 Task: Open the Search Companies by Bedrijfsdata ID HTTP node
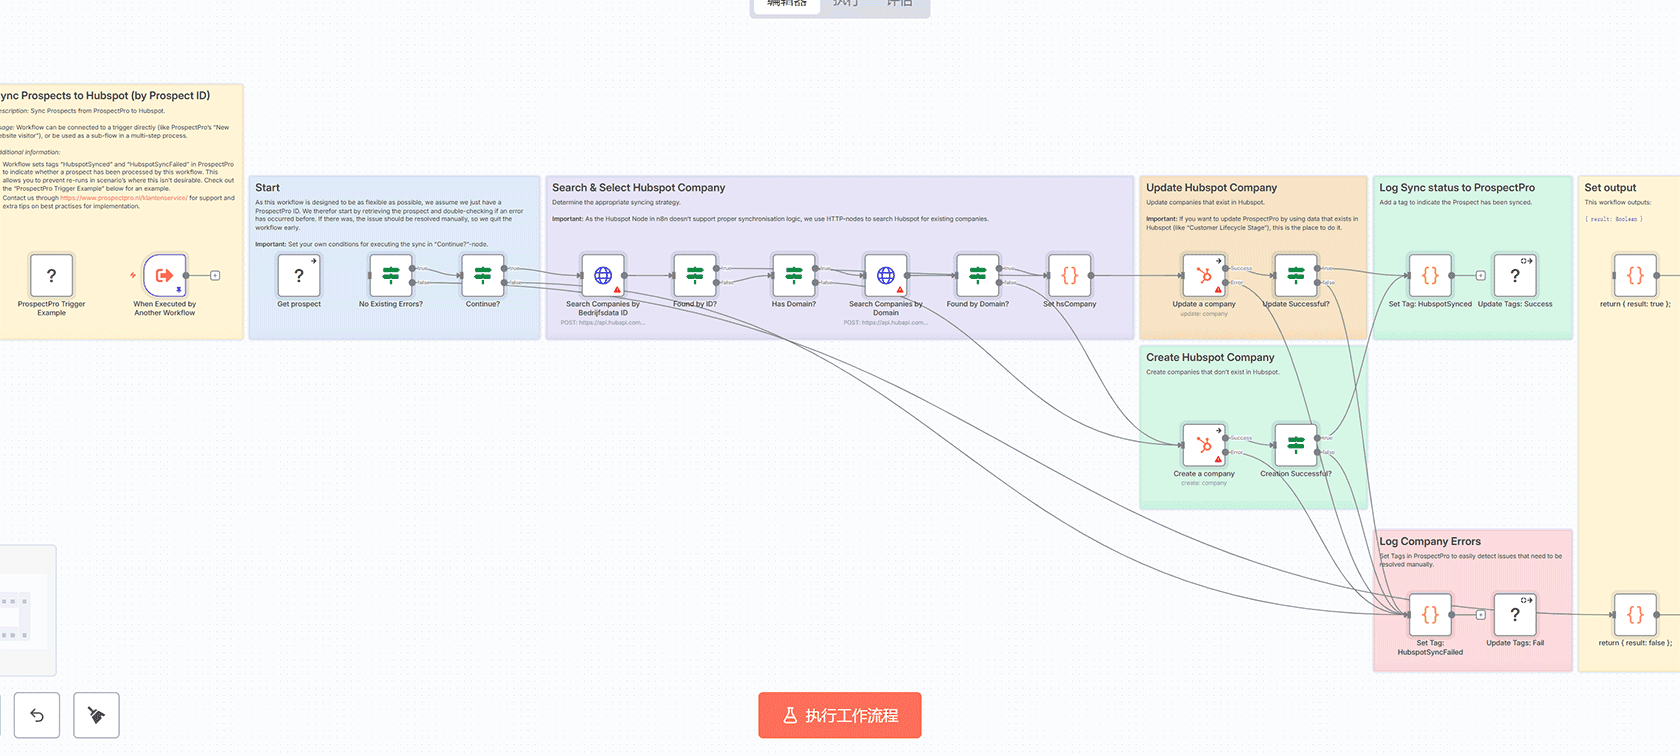[x=603, y=275]
